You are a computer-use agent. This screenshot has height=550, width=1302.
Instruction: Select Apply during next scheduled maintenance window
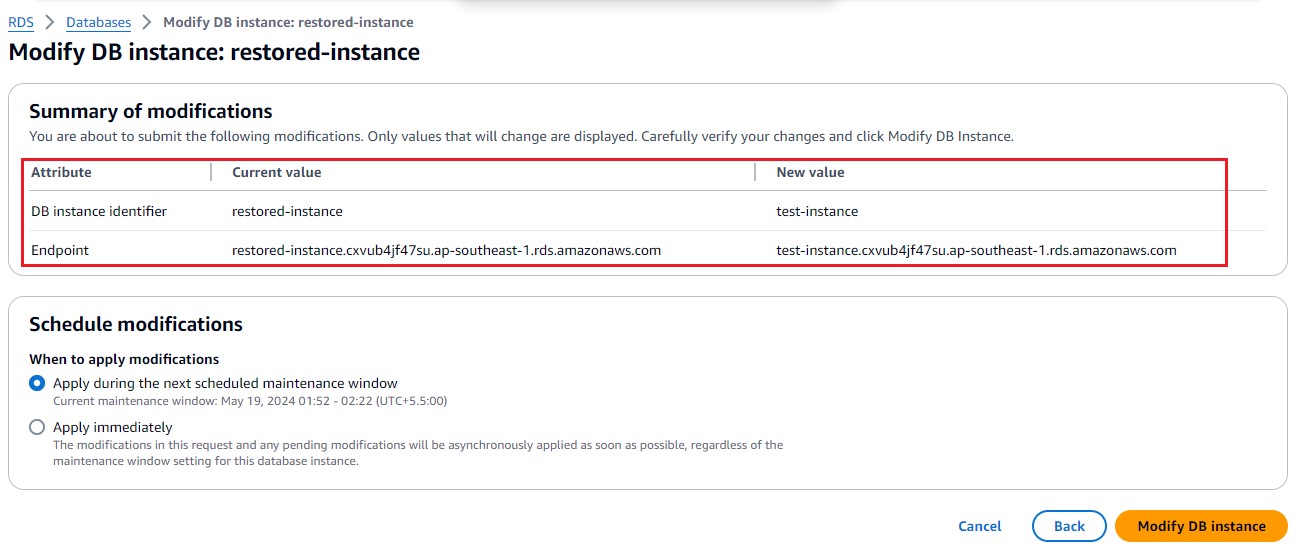pos(37,383)
